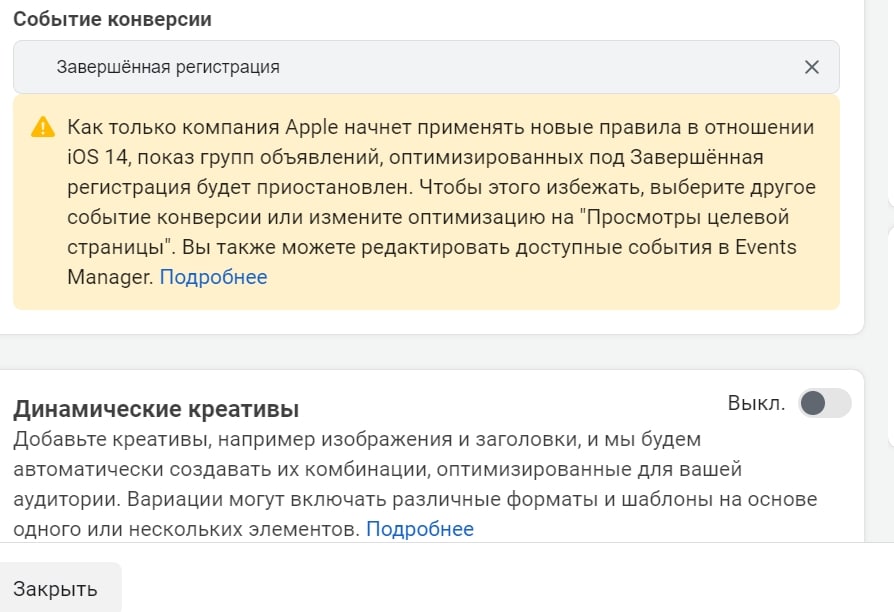894x612 pixels.
Task: Click the Динамические креативы description paragraph
Action: (415, 484)
